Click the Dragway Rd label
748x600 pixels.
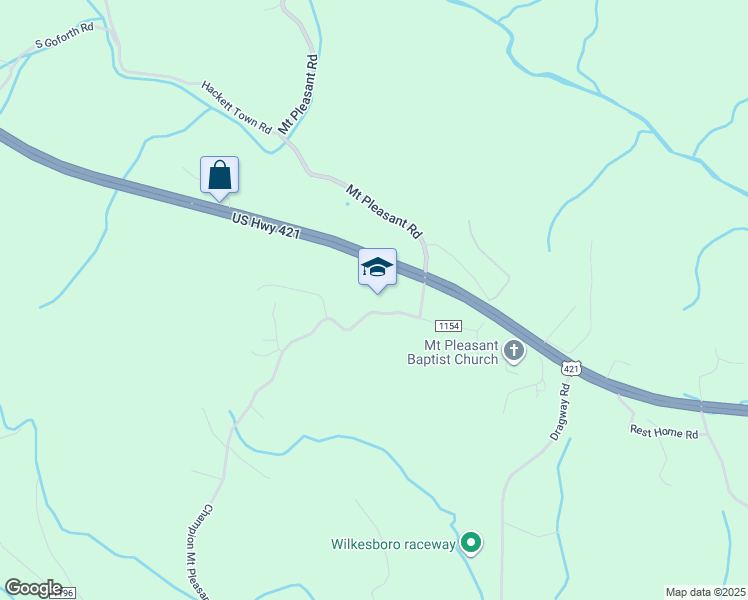560,412
